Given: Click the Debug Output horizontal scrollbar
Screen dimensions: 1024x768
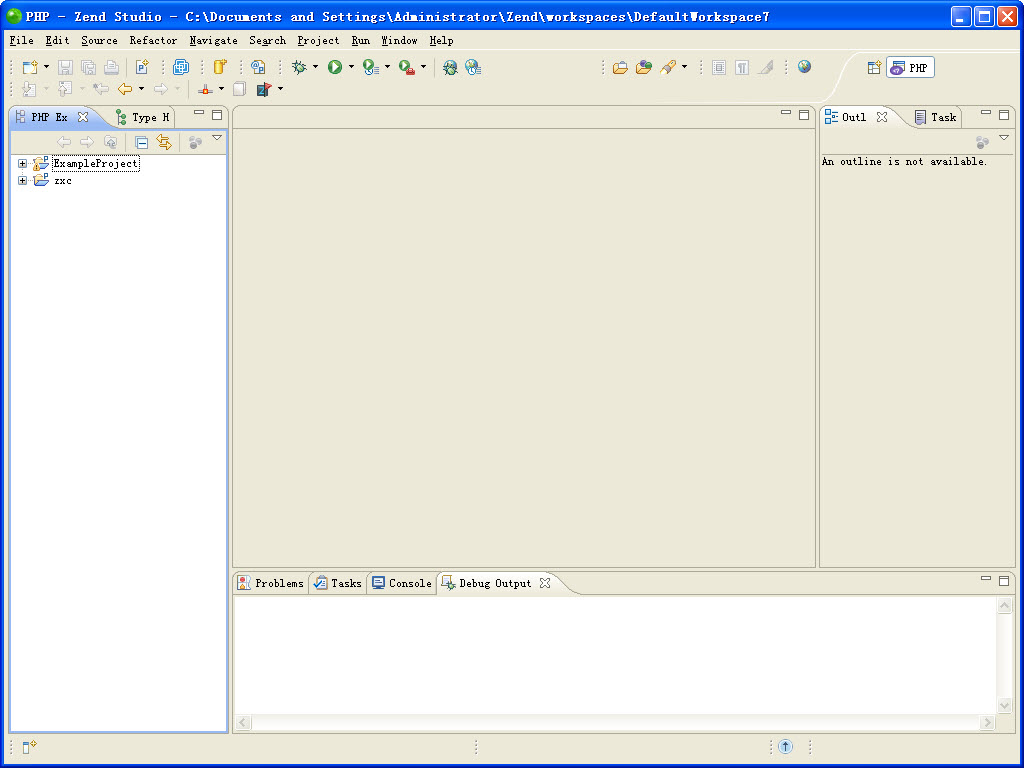Looking at the screenshot, I should click(615, 722).
